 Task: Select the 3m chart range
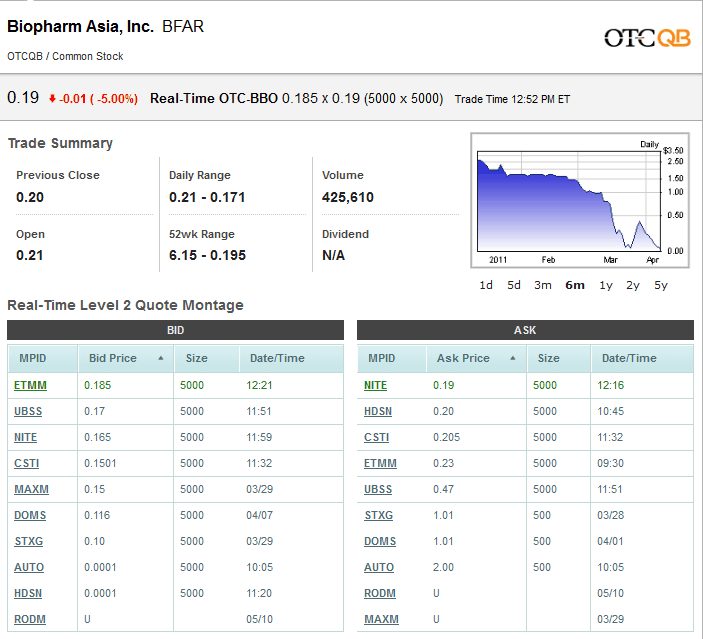(x=542, y=285)
